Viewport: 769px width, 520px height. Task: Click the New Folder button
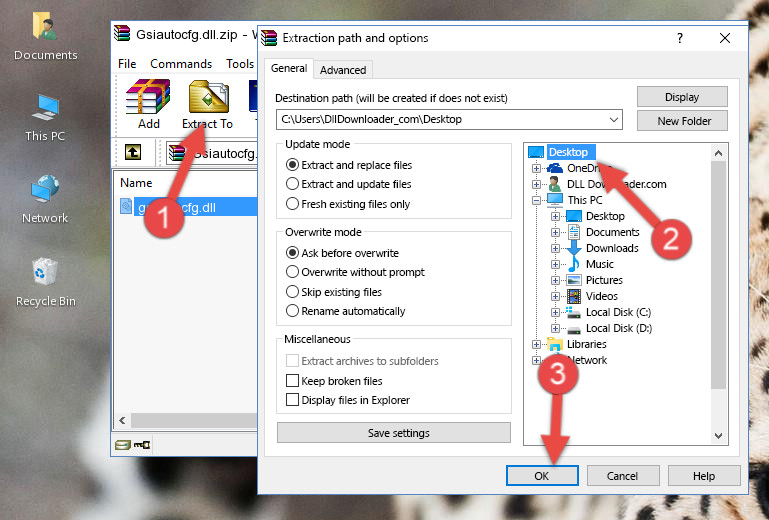point(682,121)
